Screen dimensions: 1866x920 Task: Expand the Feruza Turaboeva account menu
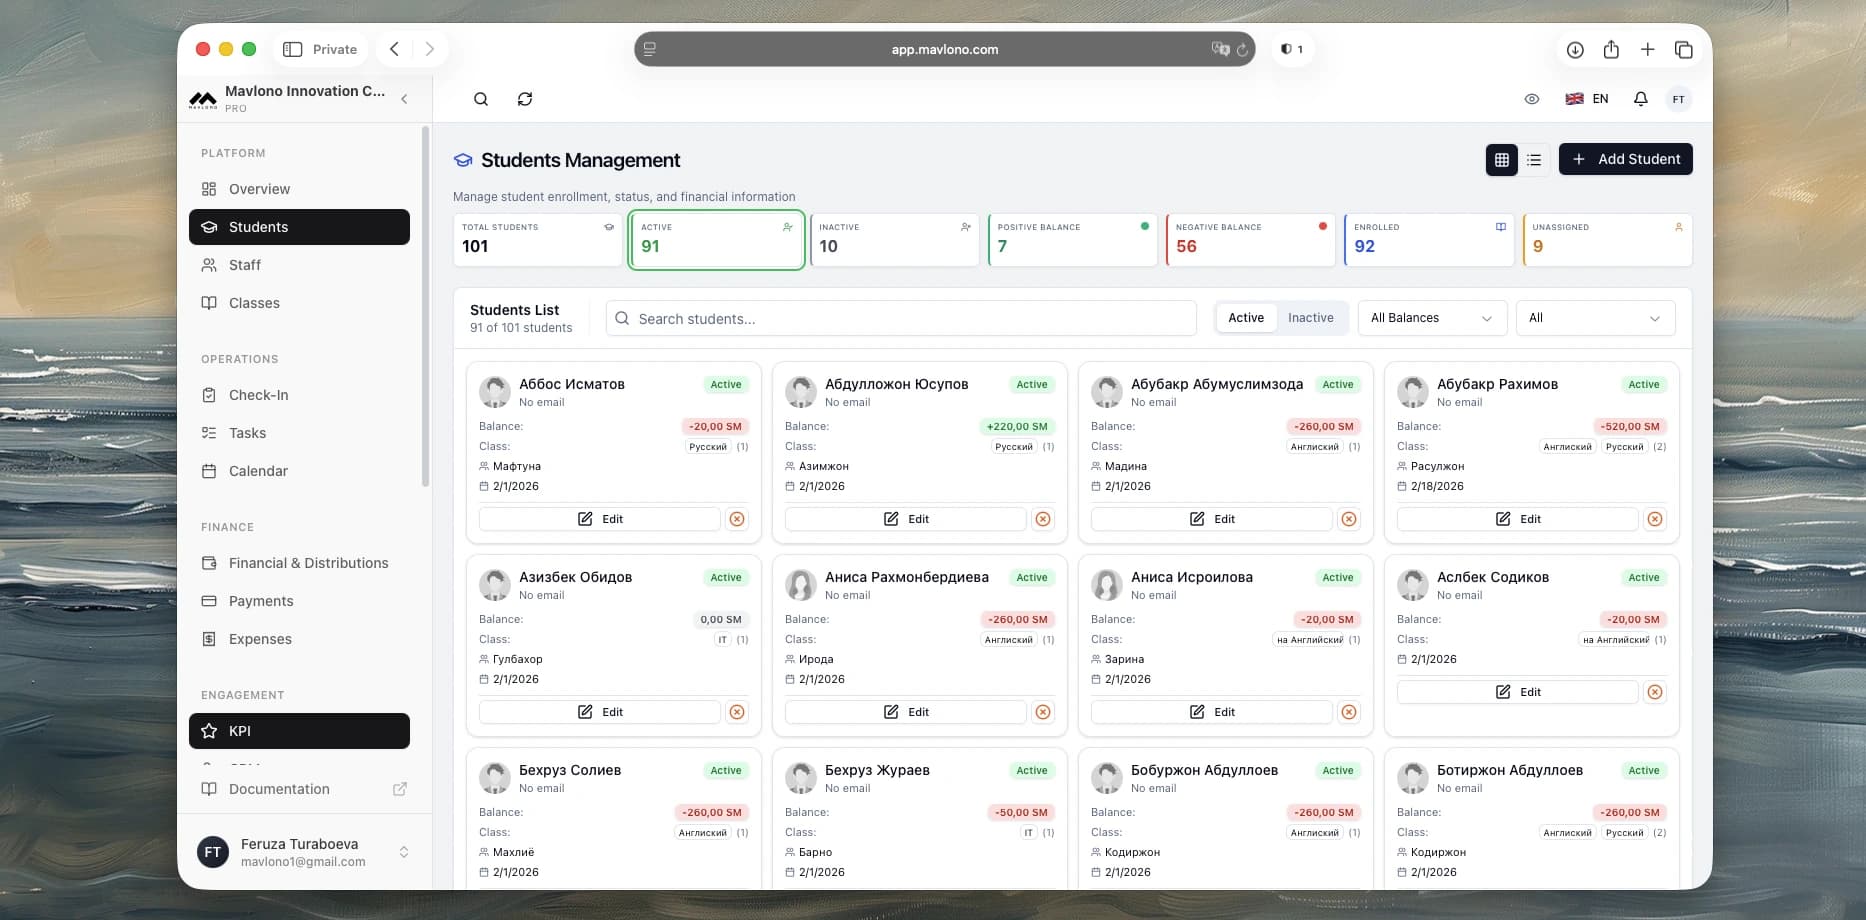(404, 852)
